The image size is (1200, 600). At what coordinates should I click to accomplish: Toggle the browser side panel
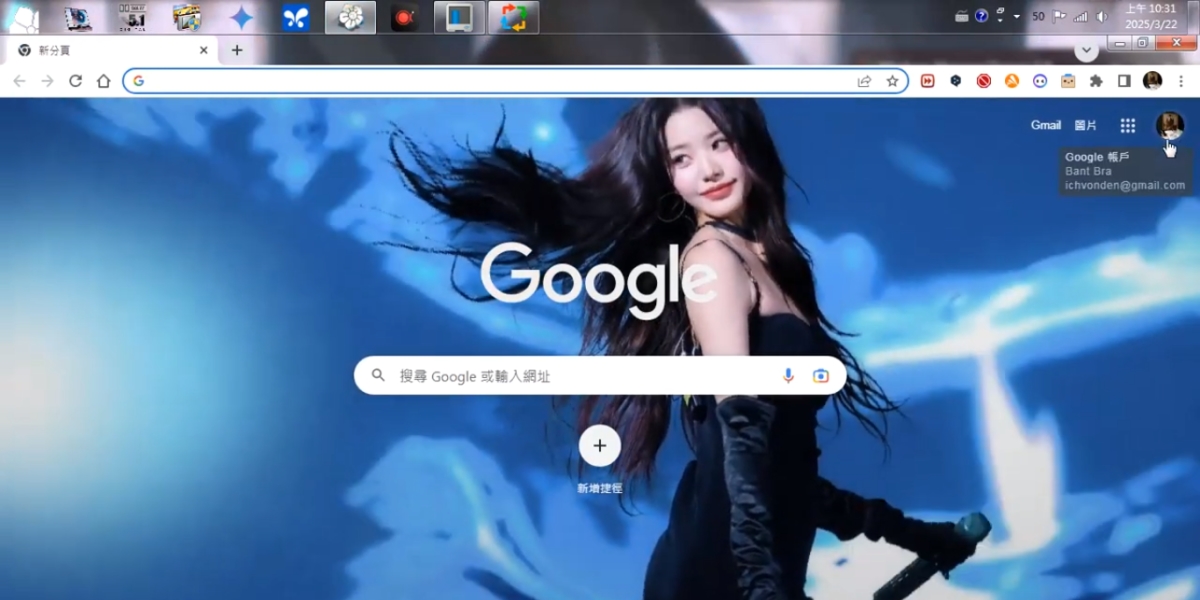(1124, 81)
